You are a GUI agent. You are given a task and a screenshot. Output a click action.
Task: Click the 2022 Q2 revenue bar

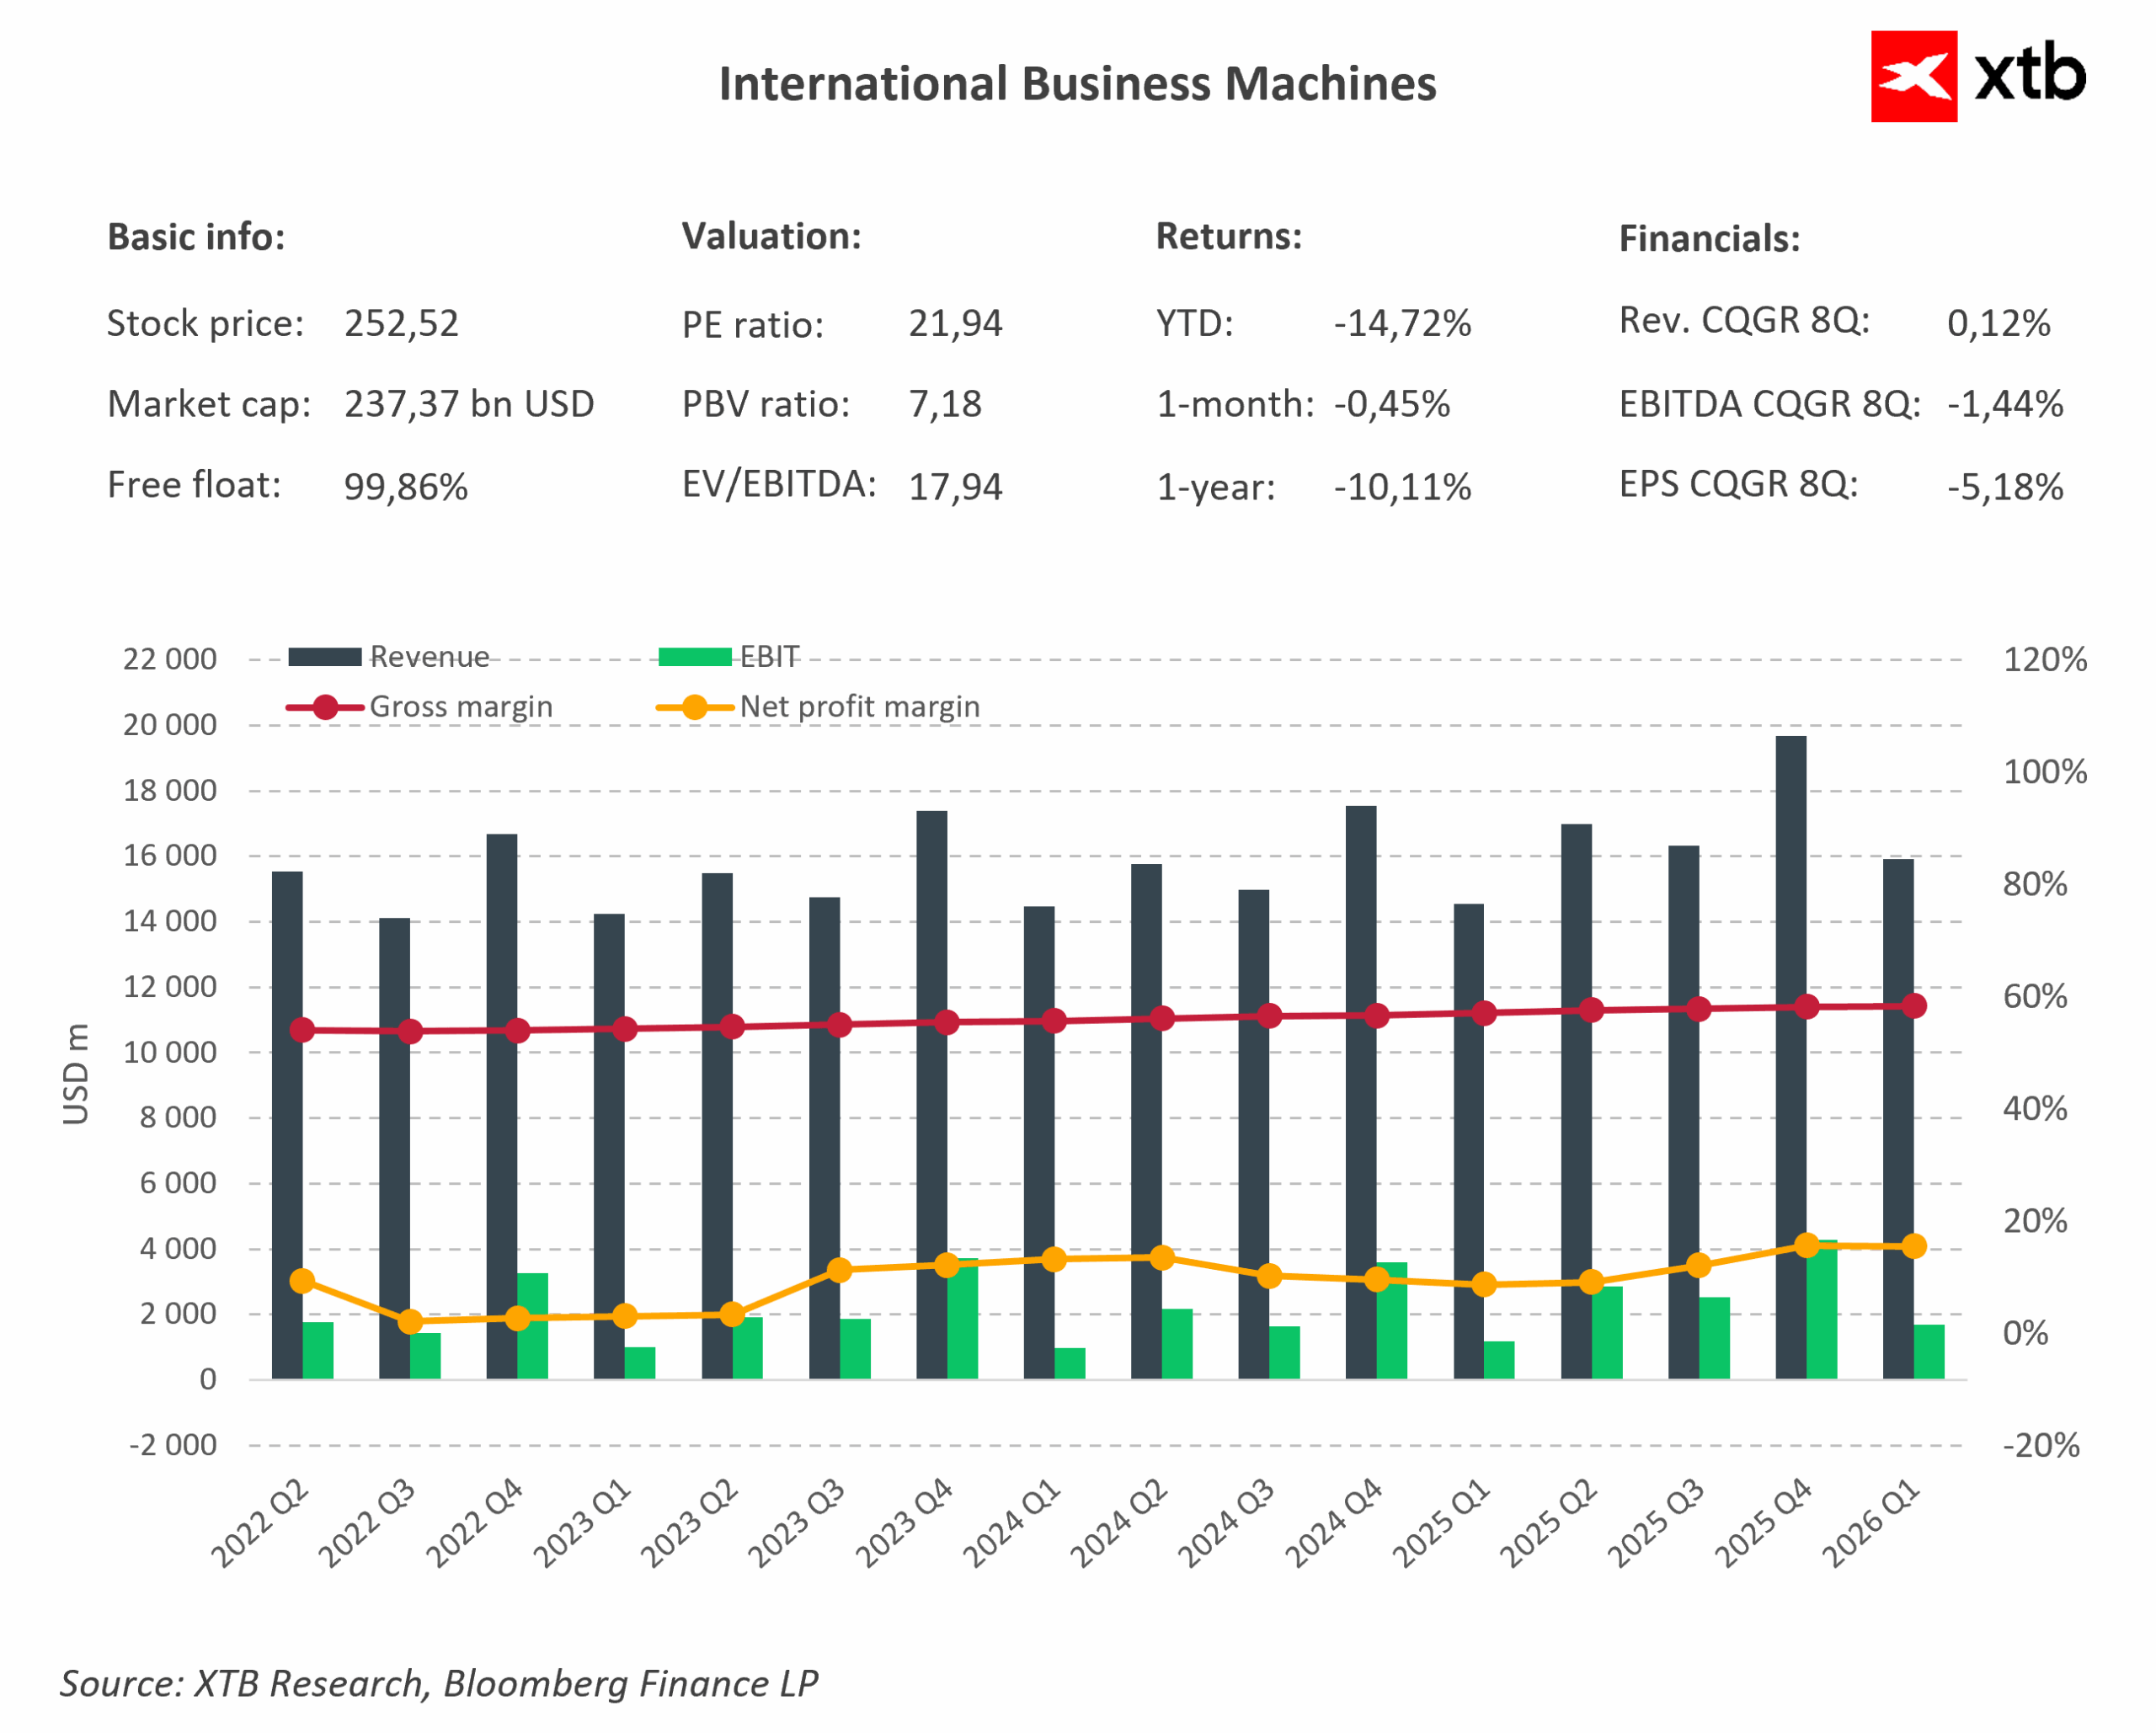point(287,1125)
